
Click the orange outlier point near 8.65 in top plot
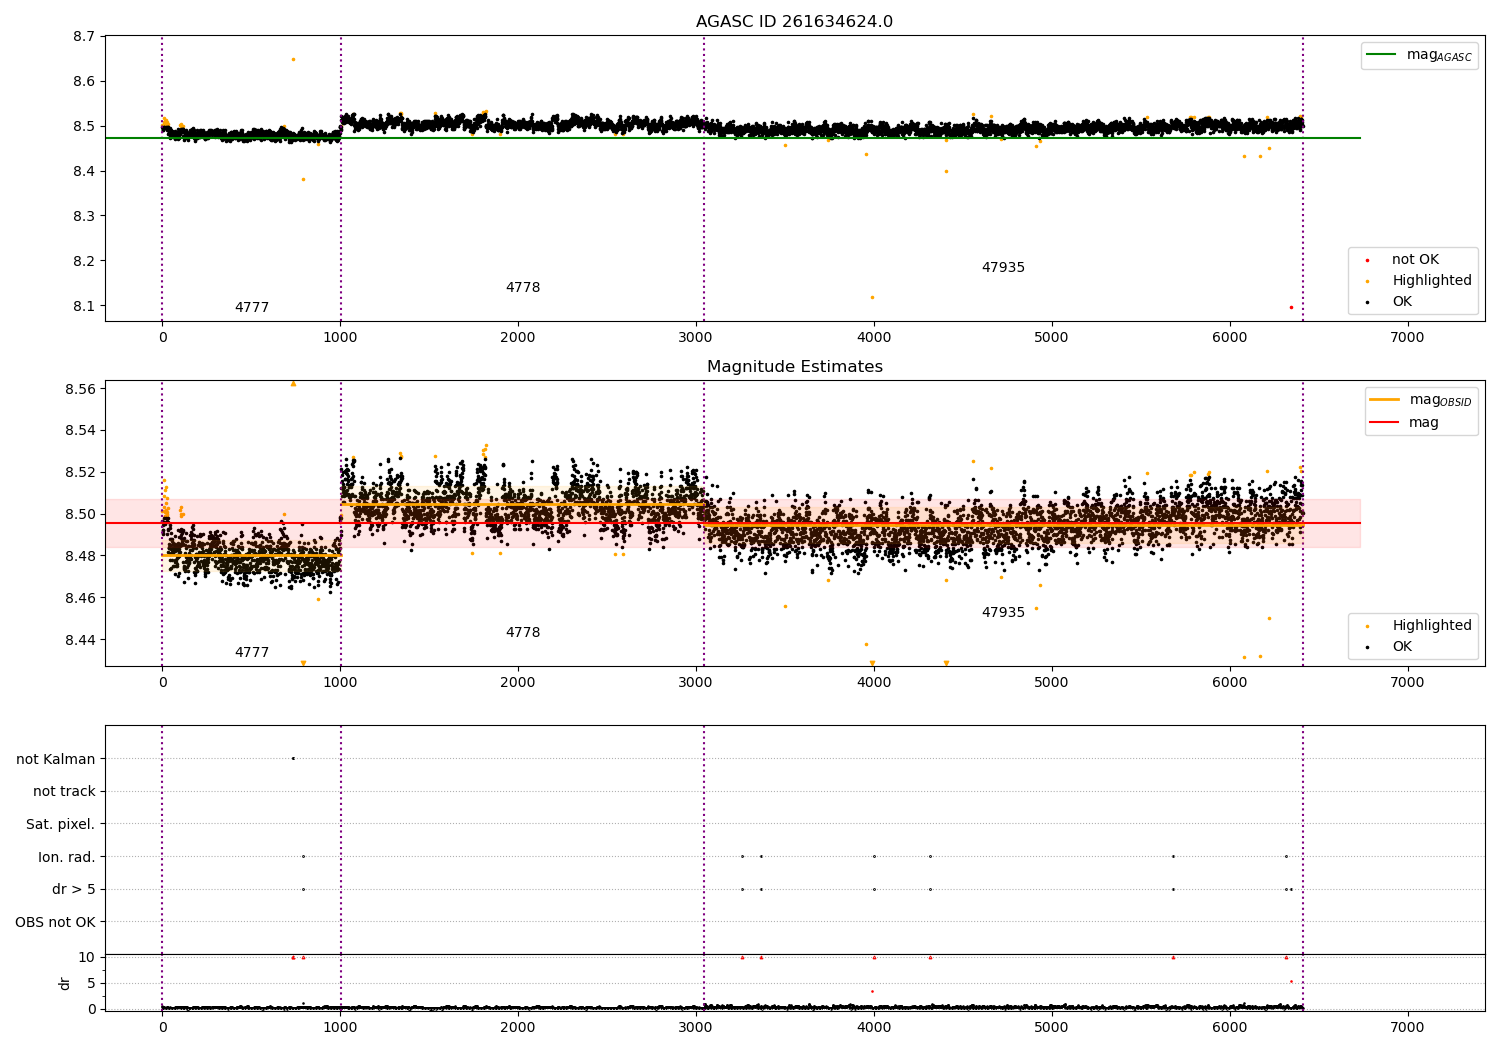coord(293,59)
